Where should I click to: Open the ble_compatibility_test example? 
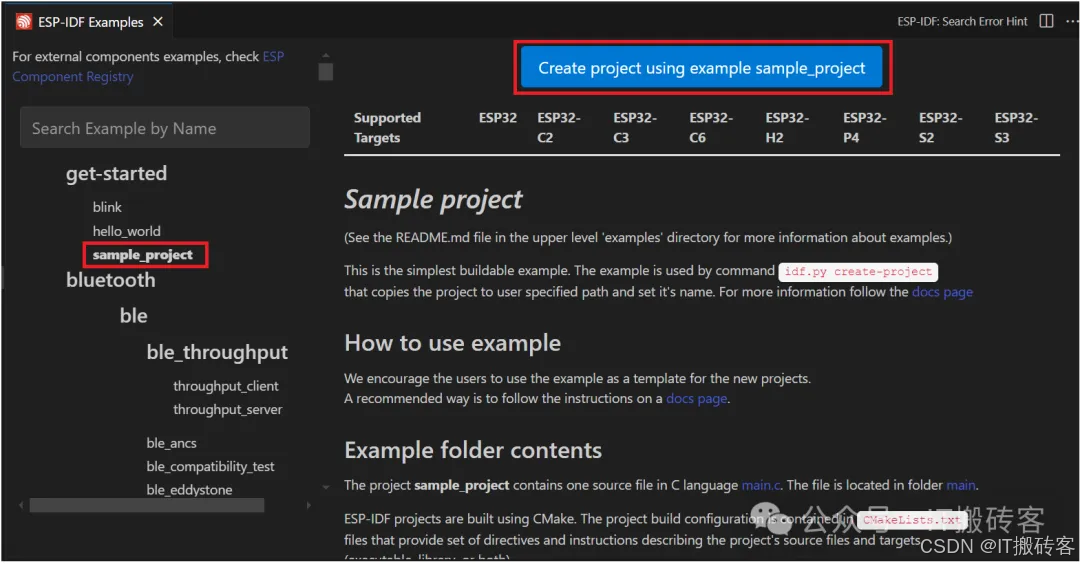point(210,466)
